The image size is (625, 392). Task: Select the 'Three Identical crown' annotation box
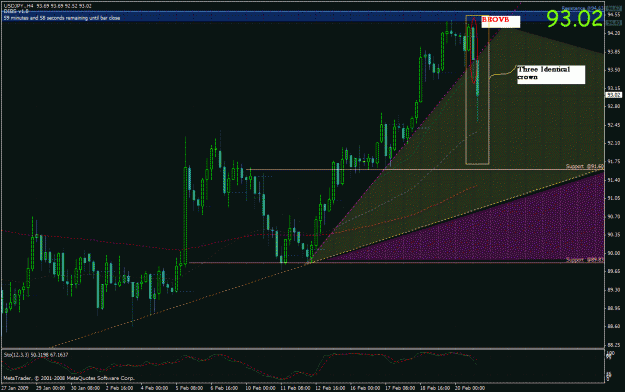click(551, 75)
